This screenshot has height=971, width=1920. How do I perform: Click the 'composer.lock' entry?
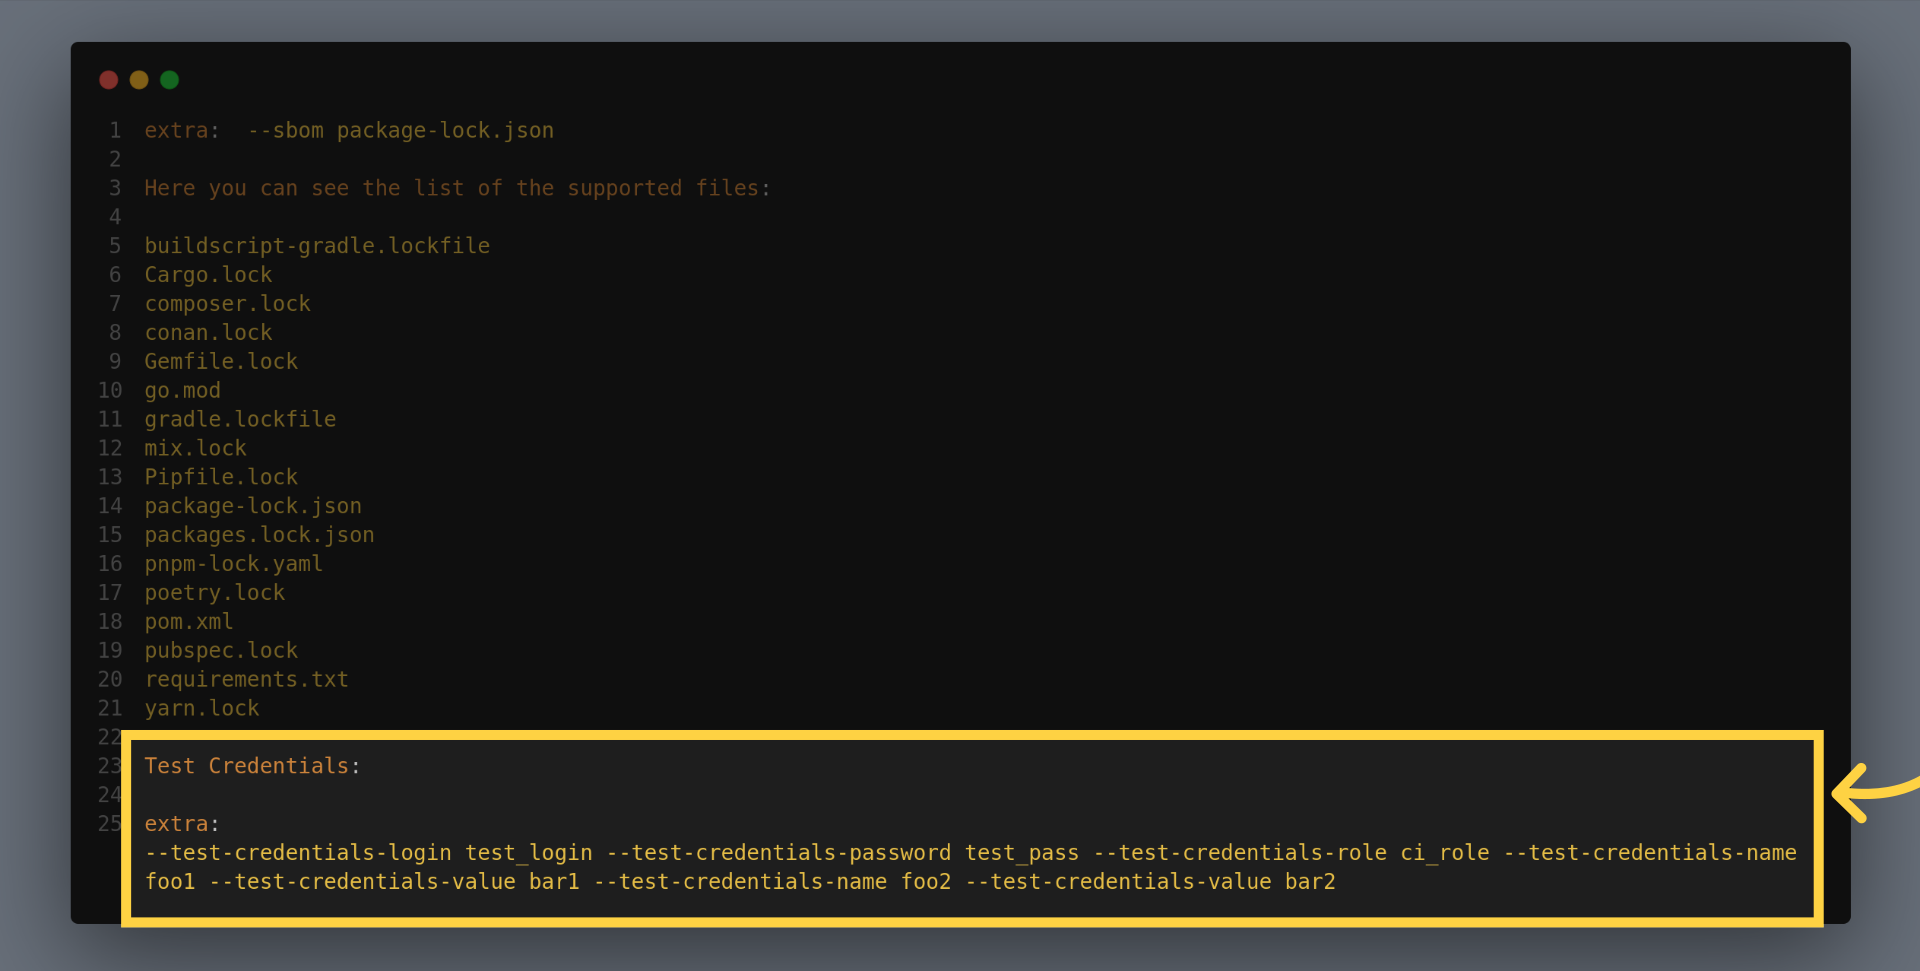[x=227, y=304]
